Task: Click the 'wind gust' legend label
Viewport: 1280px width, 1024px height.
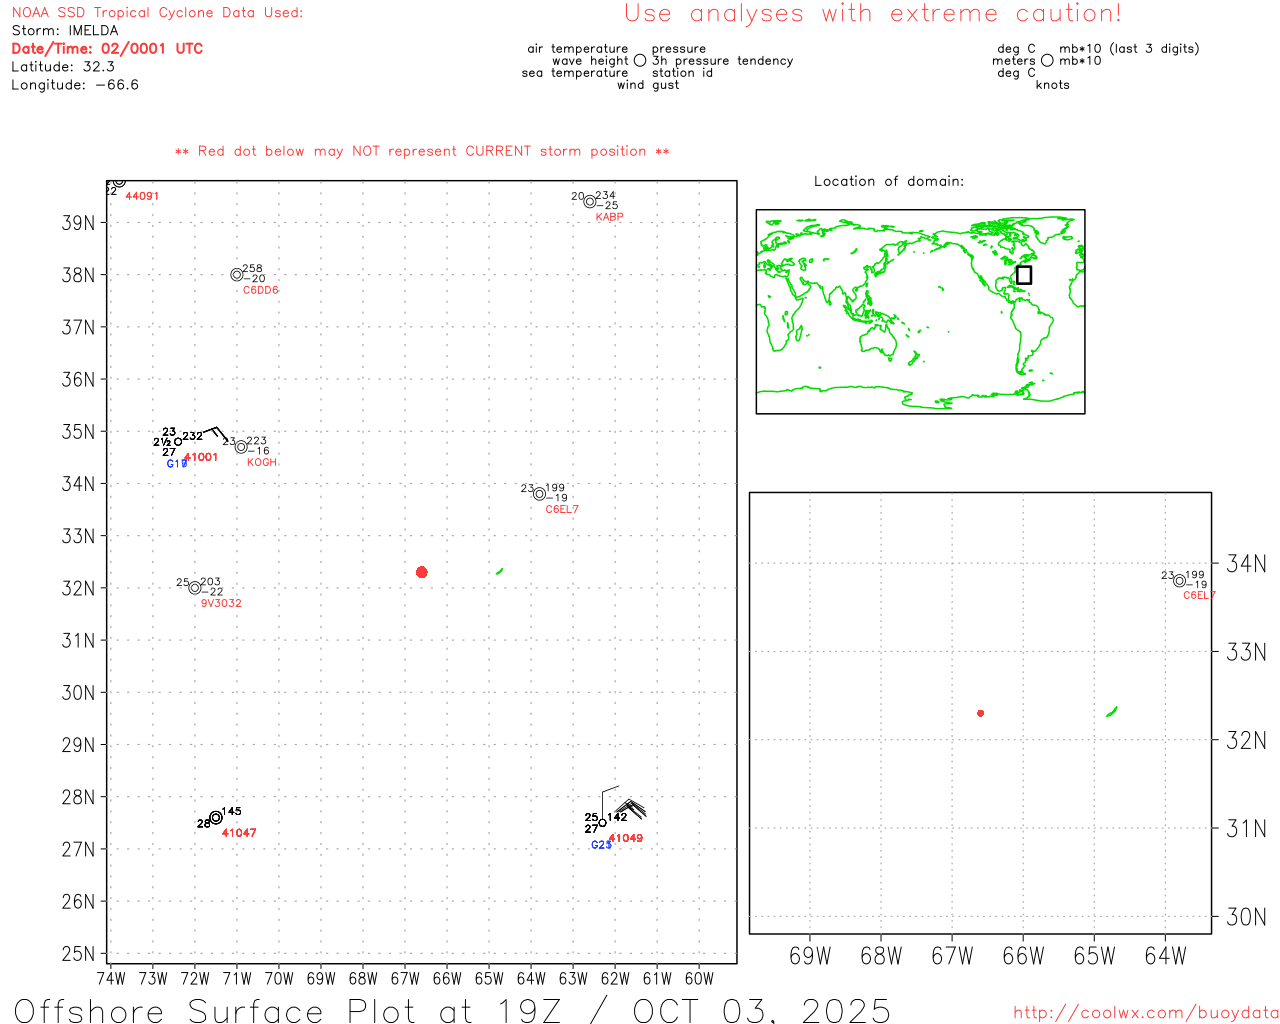Action: coord(648,85)
